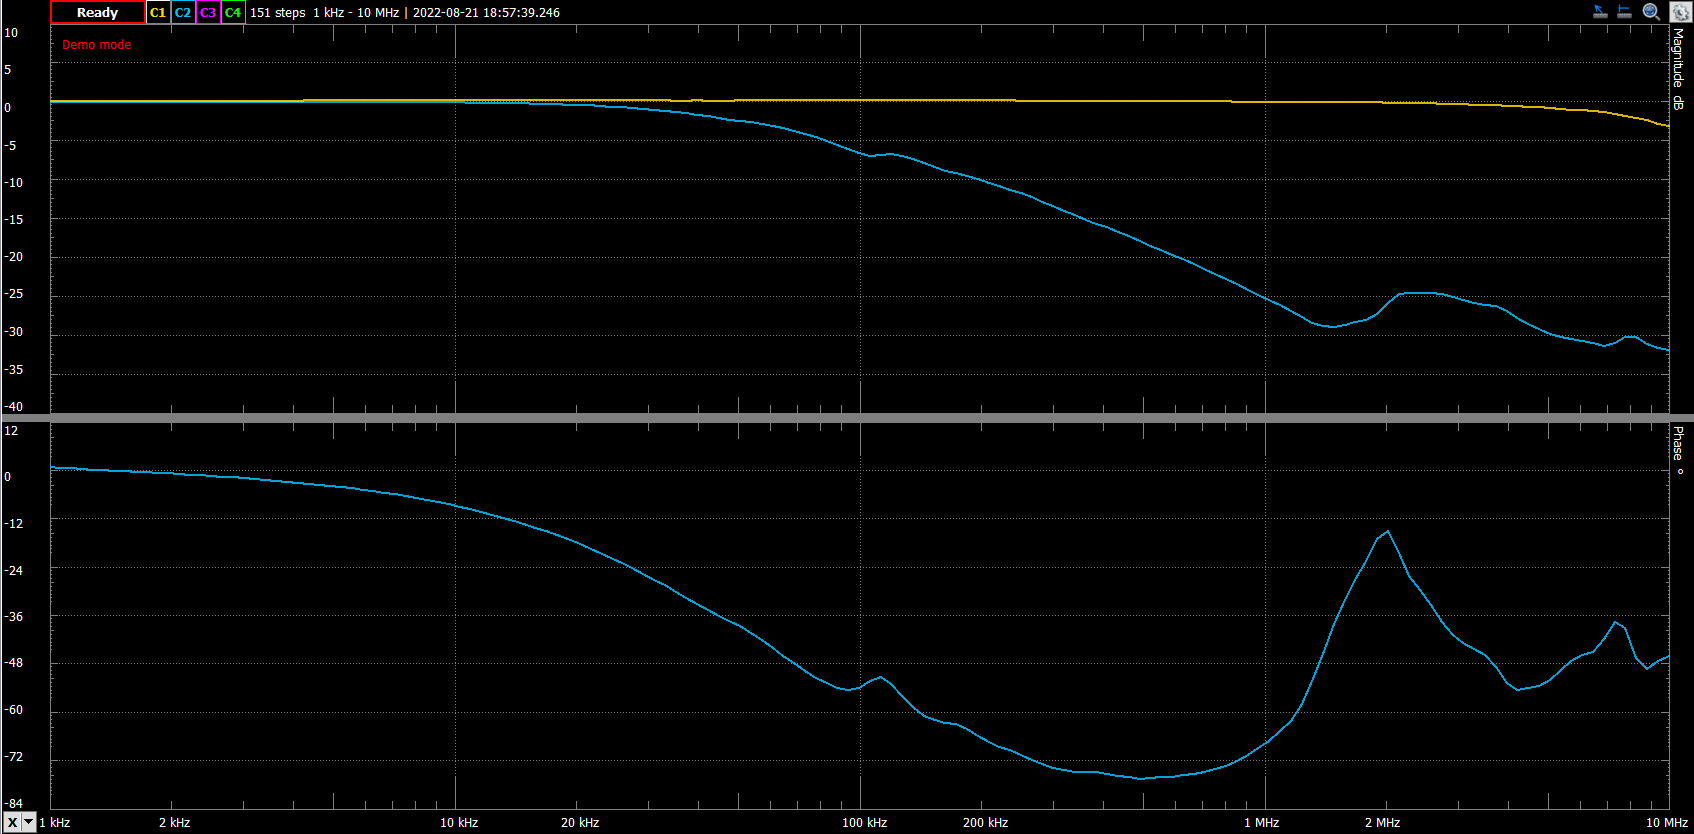Click the T-shaped marker tool icon
Viewport: 1694px width, 834px height.
click(1625, 12)
